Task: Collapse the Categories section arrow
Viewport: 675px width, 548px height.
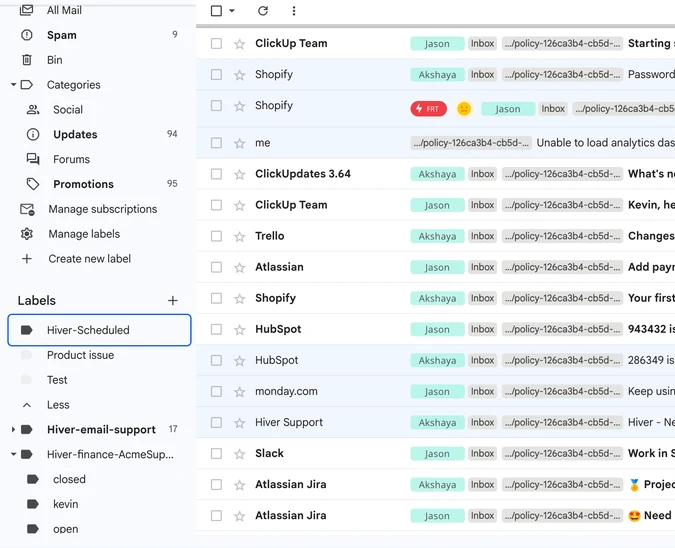Action: tap(13, 85)
